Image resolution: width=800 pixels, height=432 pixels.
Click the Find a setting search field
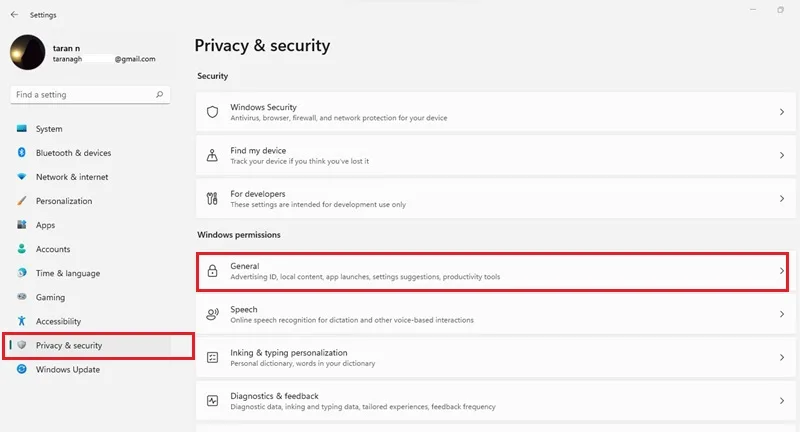(90, 94)
